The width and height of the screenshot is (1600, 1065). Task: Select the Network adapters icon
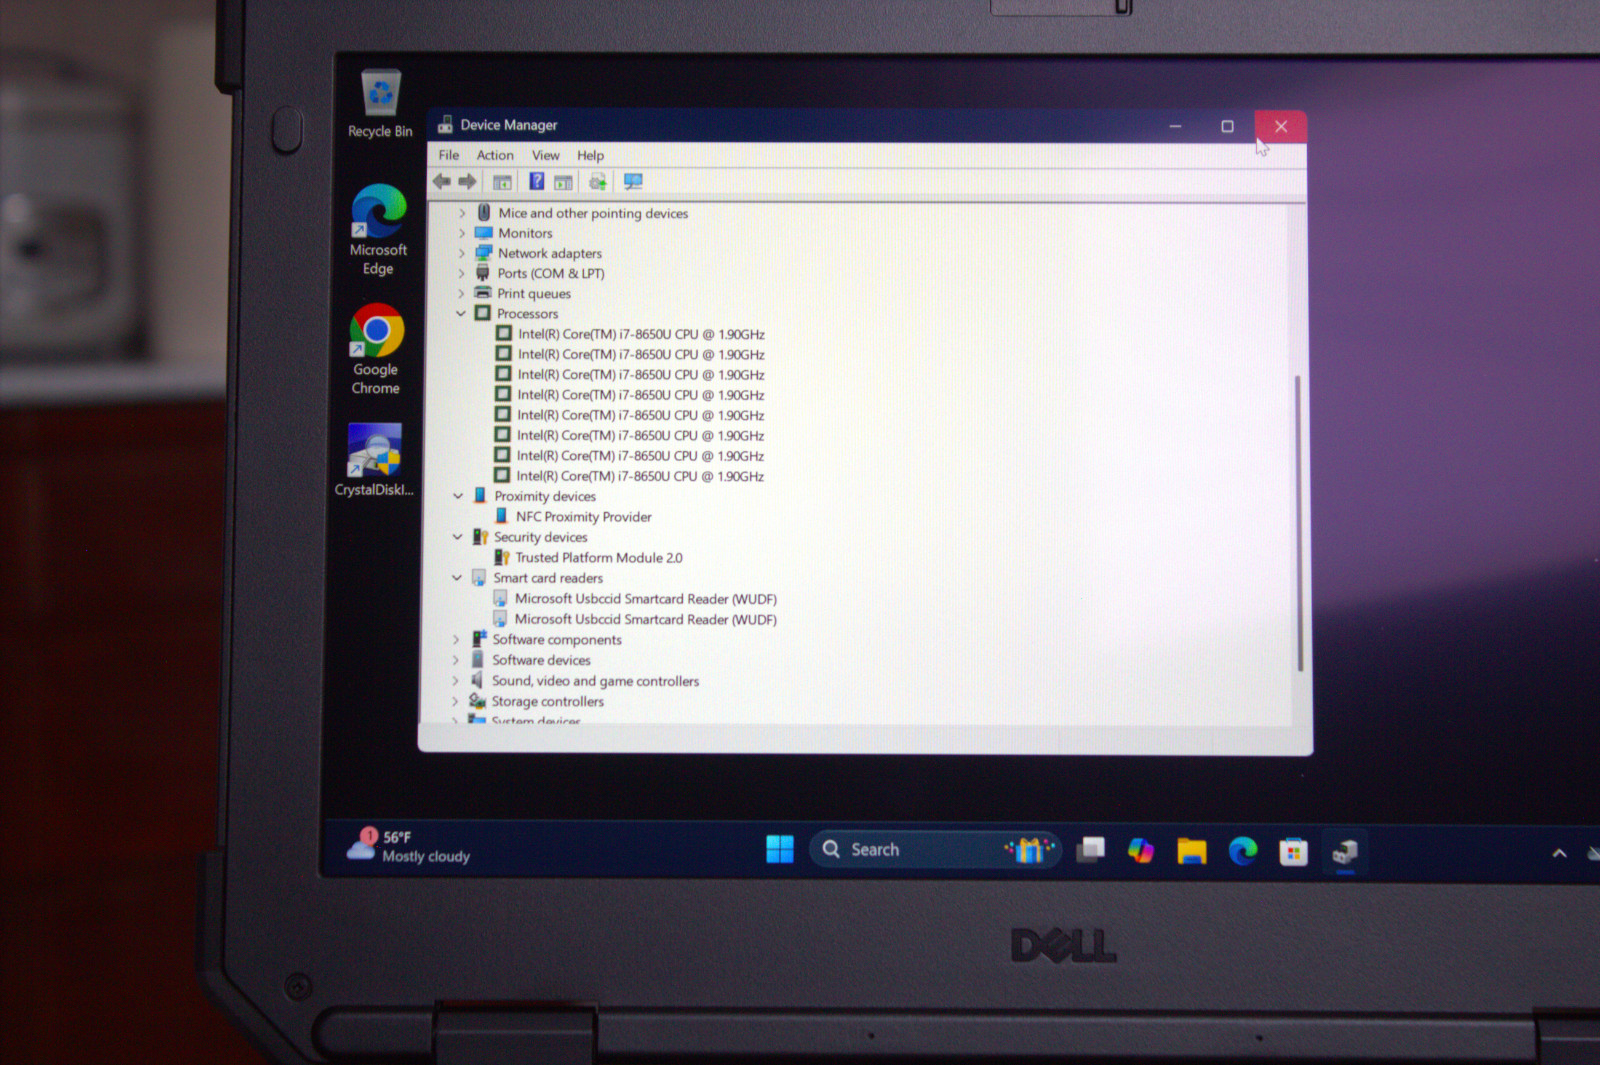point(484,253)
